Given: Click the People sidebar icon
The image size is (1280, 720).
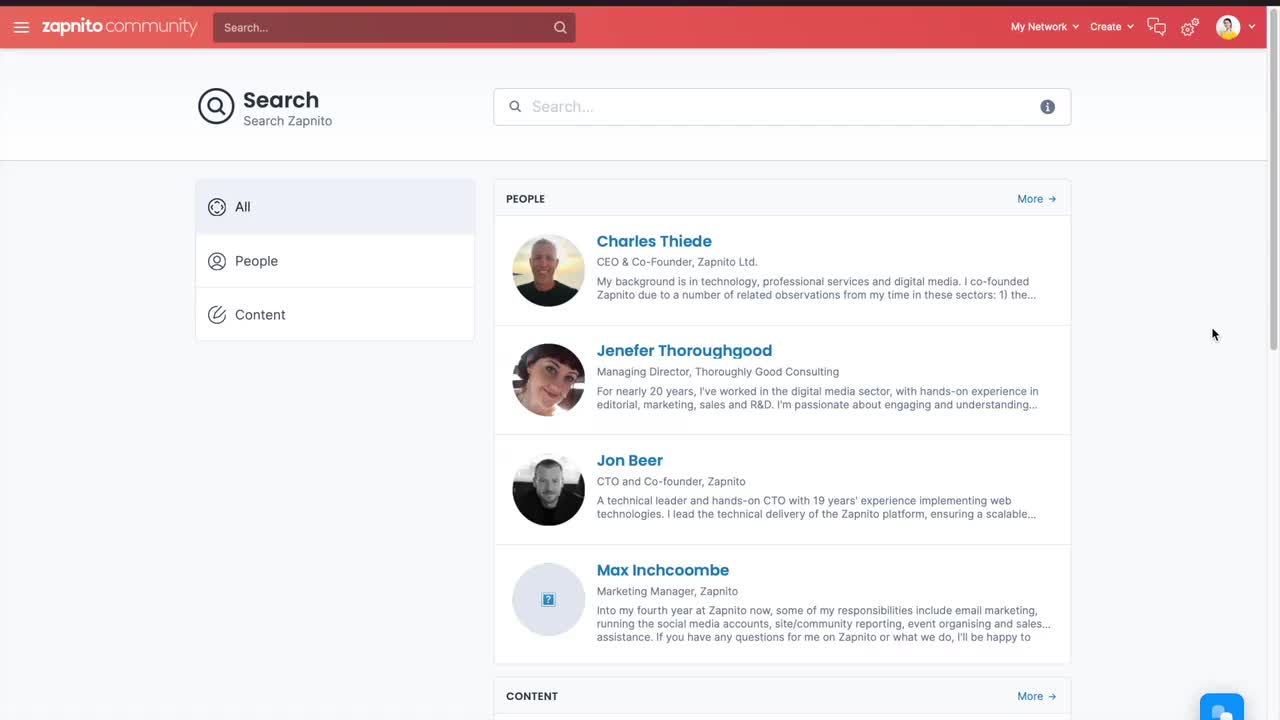Looking at the screenshot, I should (217, 261).
